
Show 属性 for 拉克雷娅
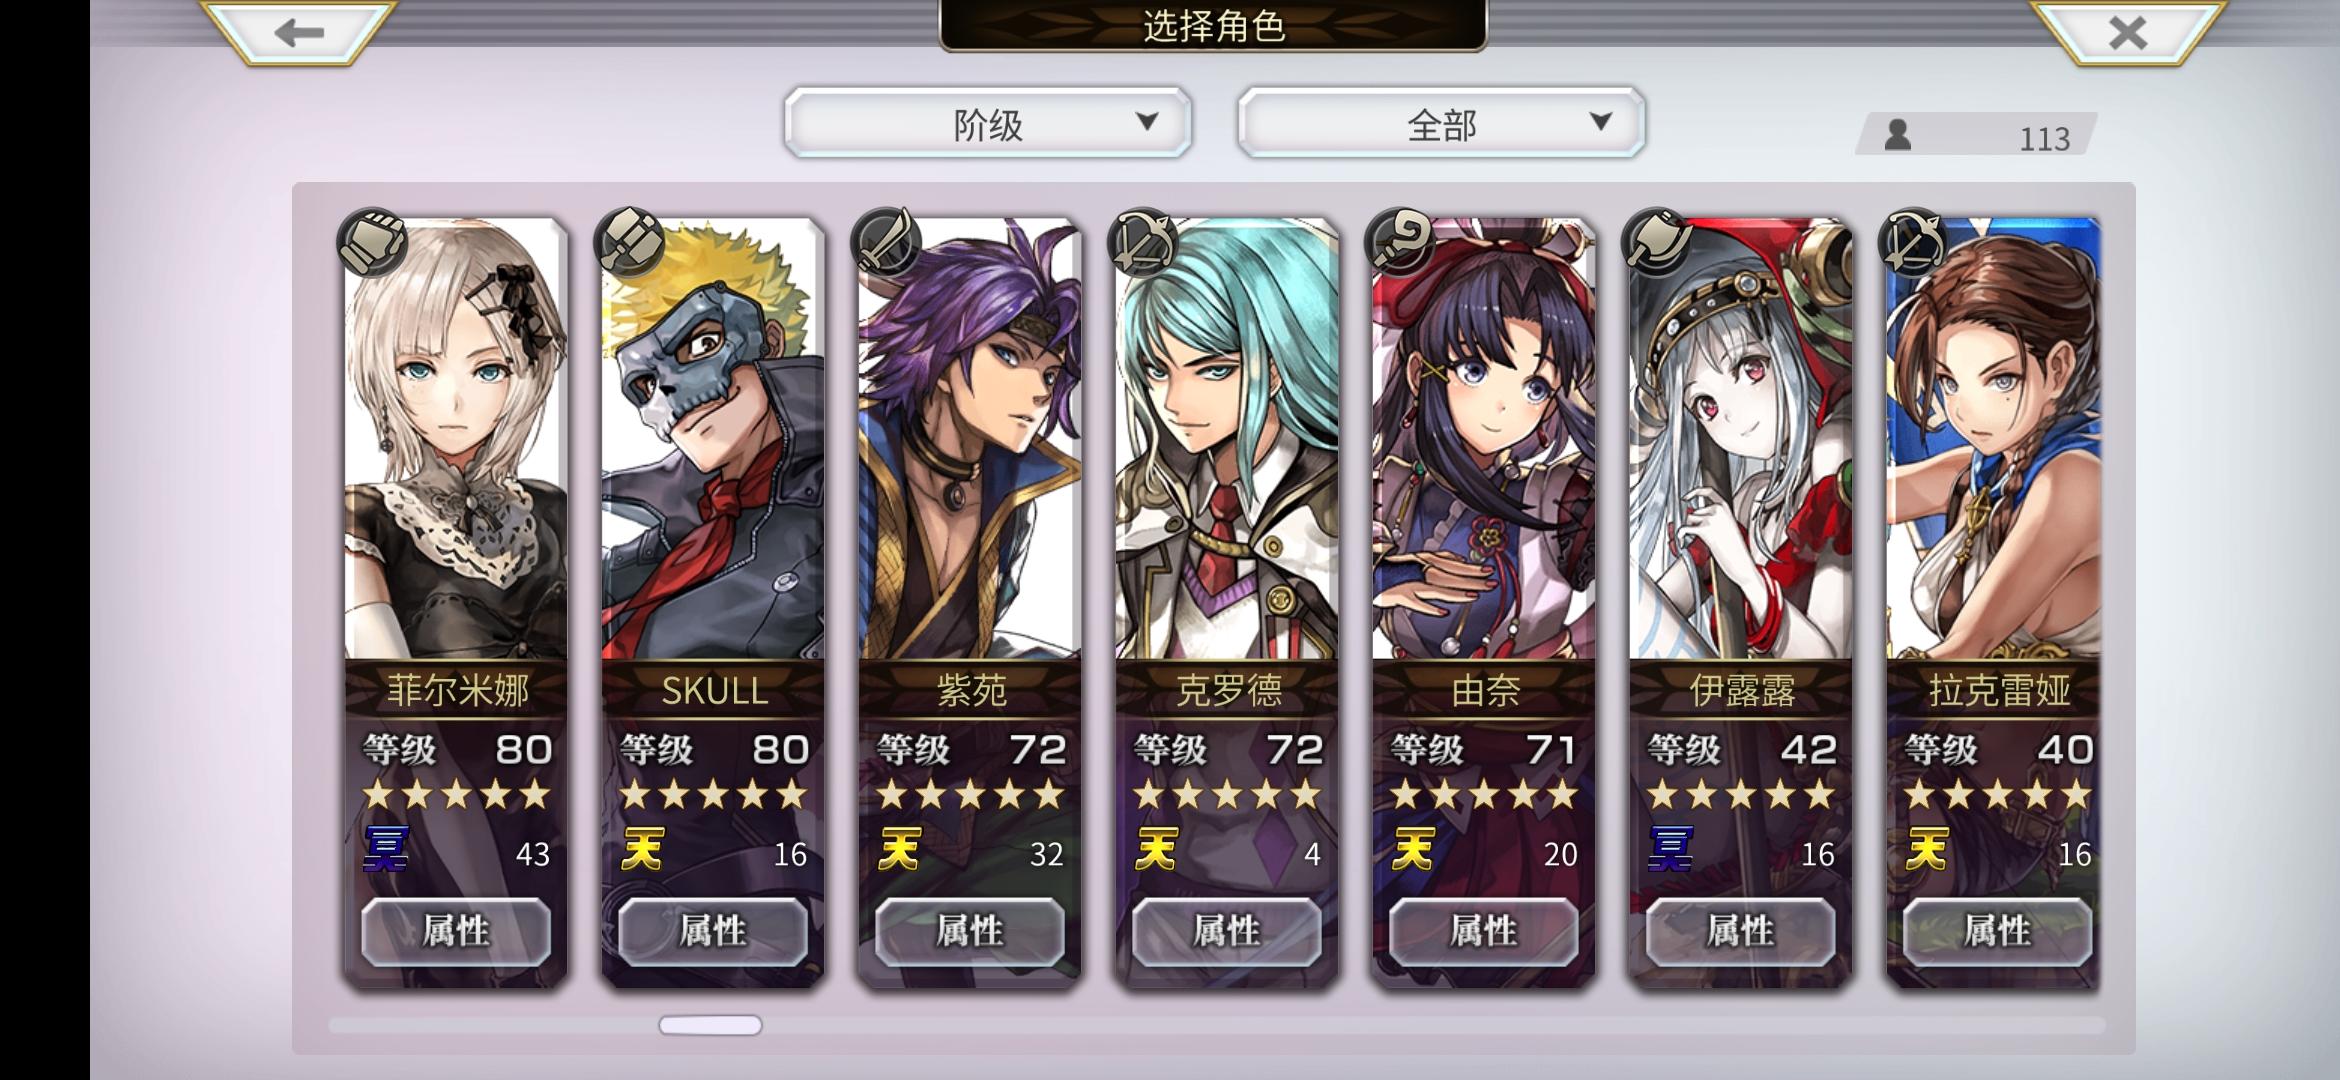[x=1997, y=932]
